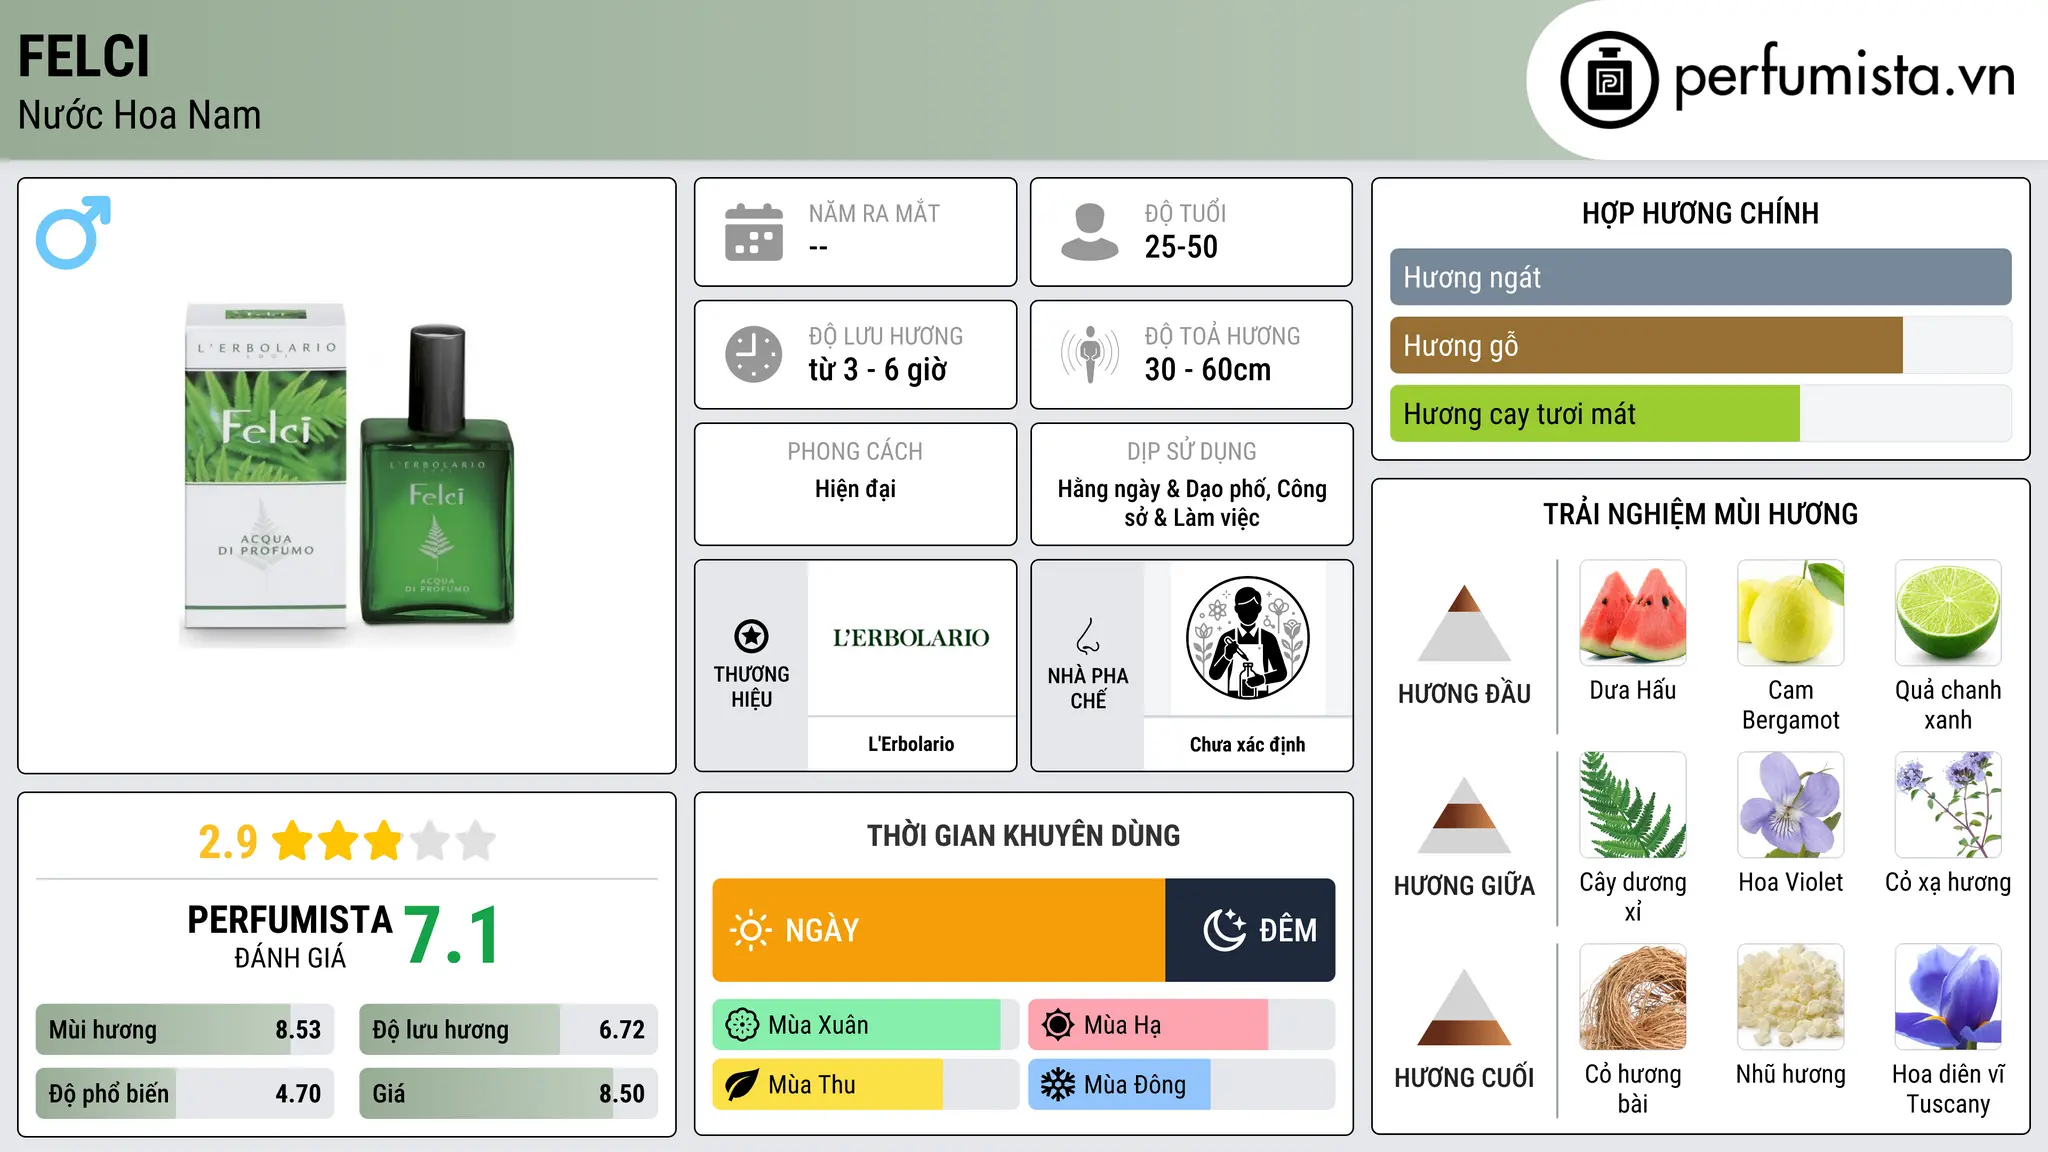Viewport: 2048px width, 1152px height.
Task: Click the Hương cay tươi mát accord bar
Action: [1700, 413]
